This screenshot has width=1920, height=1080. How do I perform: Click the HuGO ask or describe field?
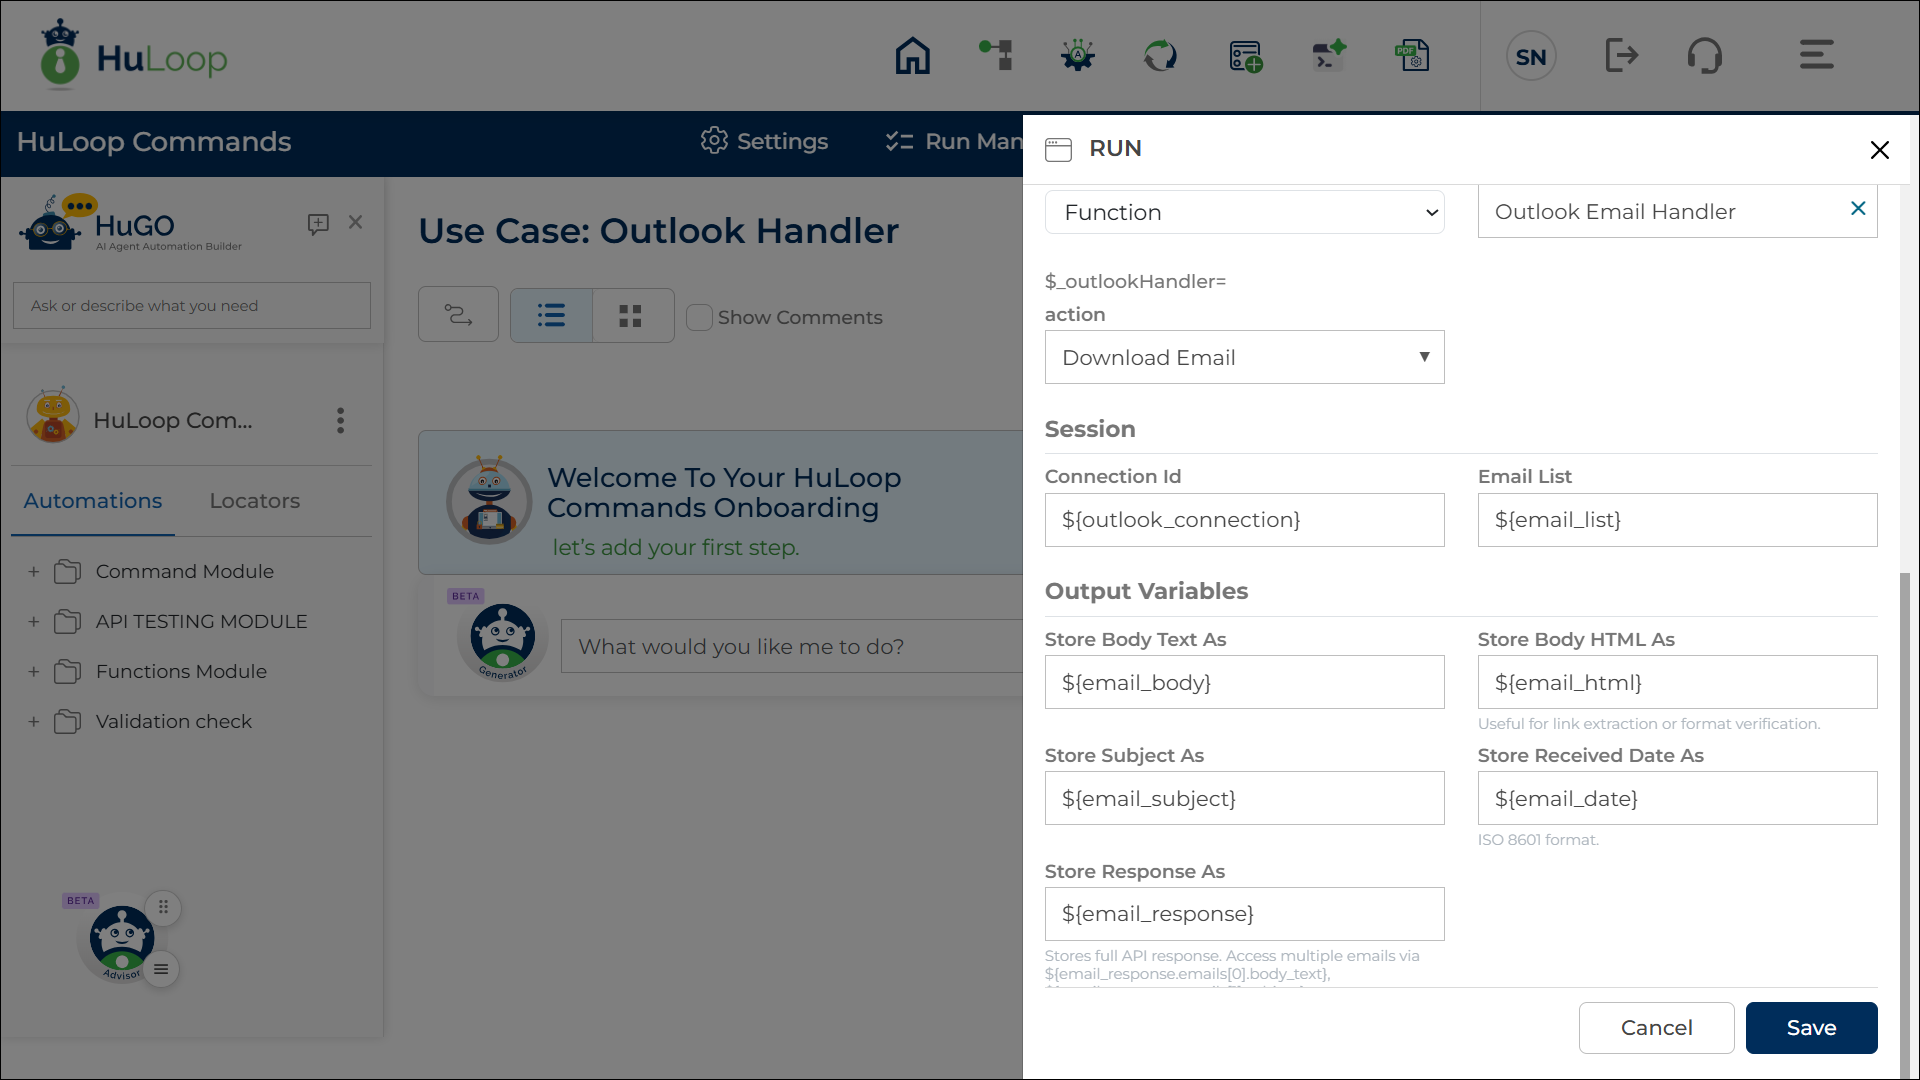[x=192, y=306]
